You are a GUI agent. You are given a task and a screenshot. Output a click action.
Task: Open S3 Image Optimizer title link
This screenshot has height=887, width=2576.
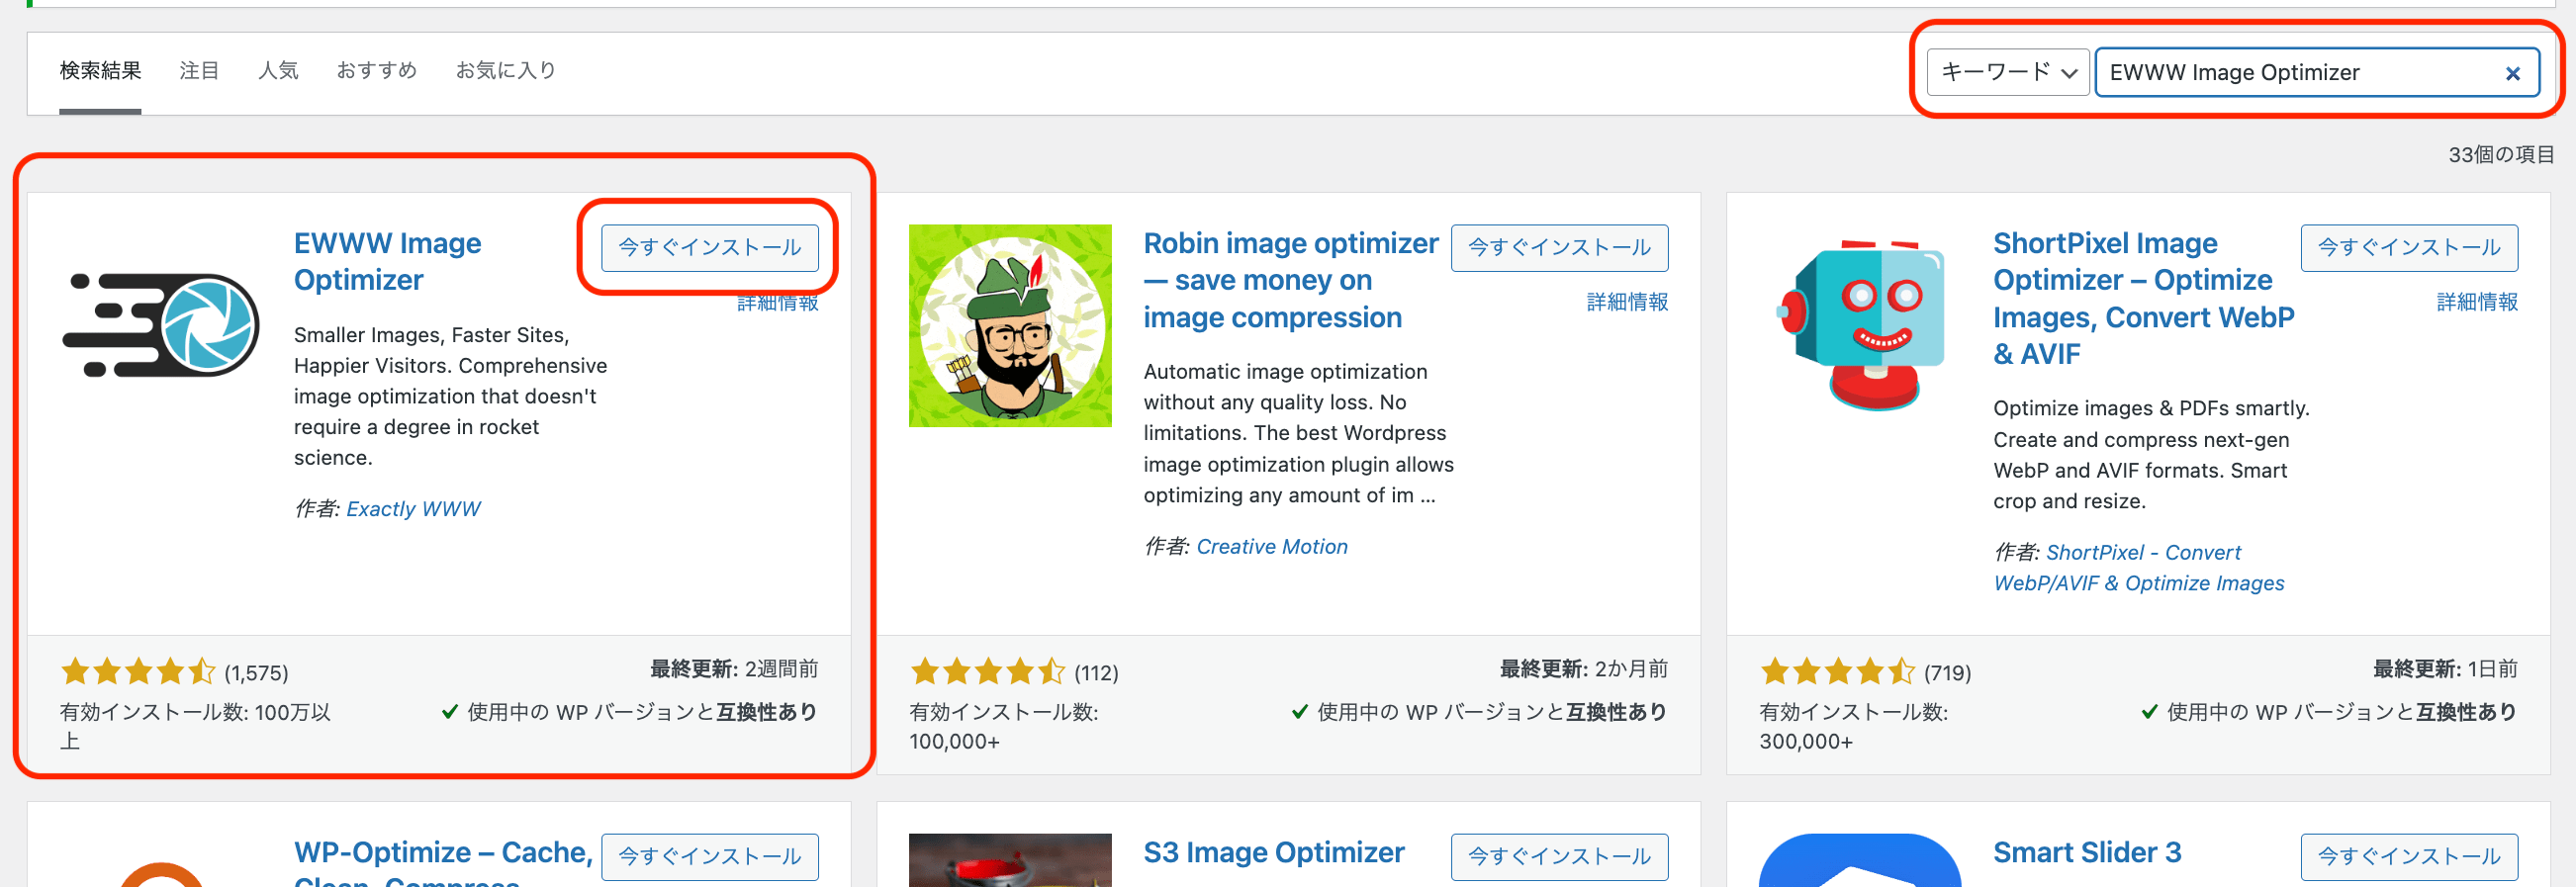1274,852
